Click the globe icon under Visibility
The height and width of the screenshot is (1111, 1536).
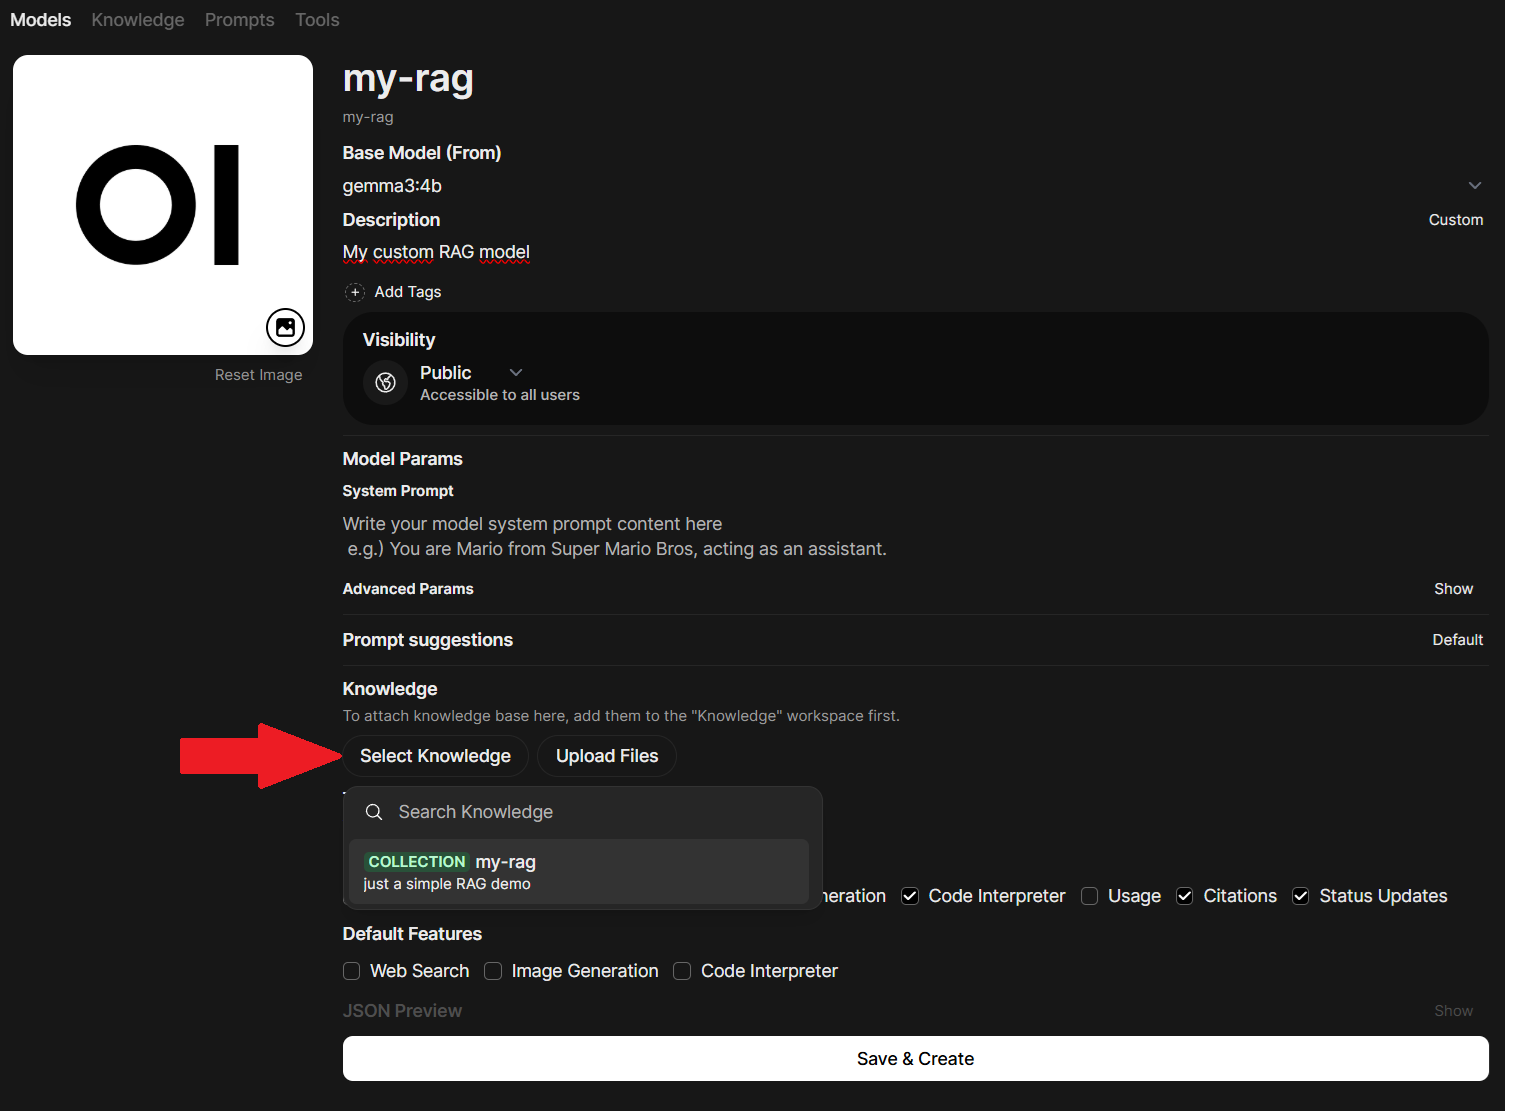point(385,383)
